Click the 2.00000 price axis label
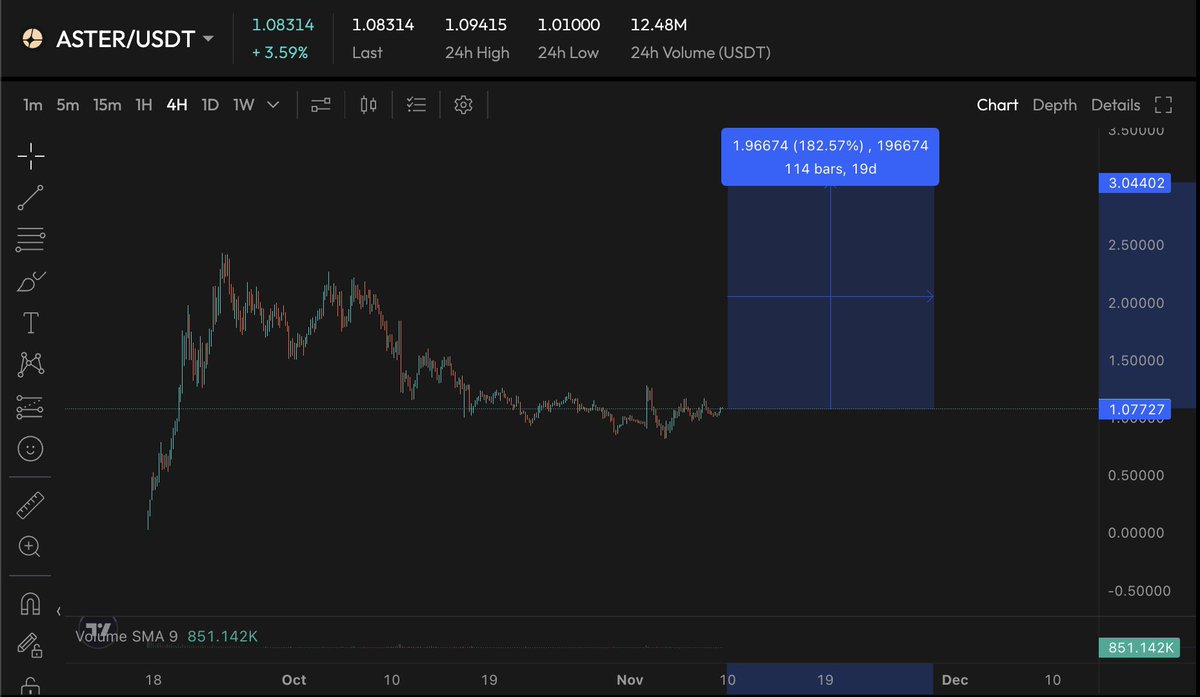 point(1136,302)
